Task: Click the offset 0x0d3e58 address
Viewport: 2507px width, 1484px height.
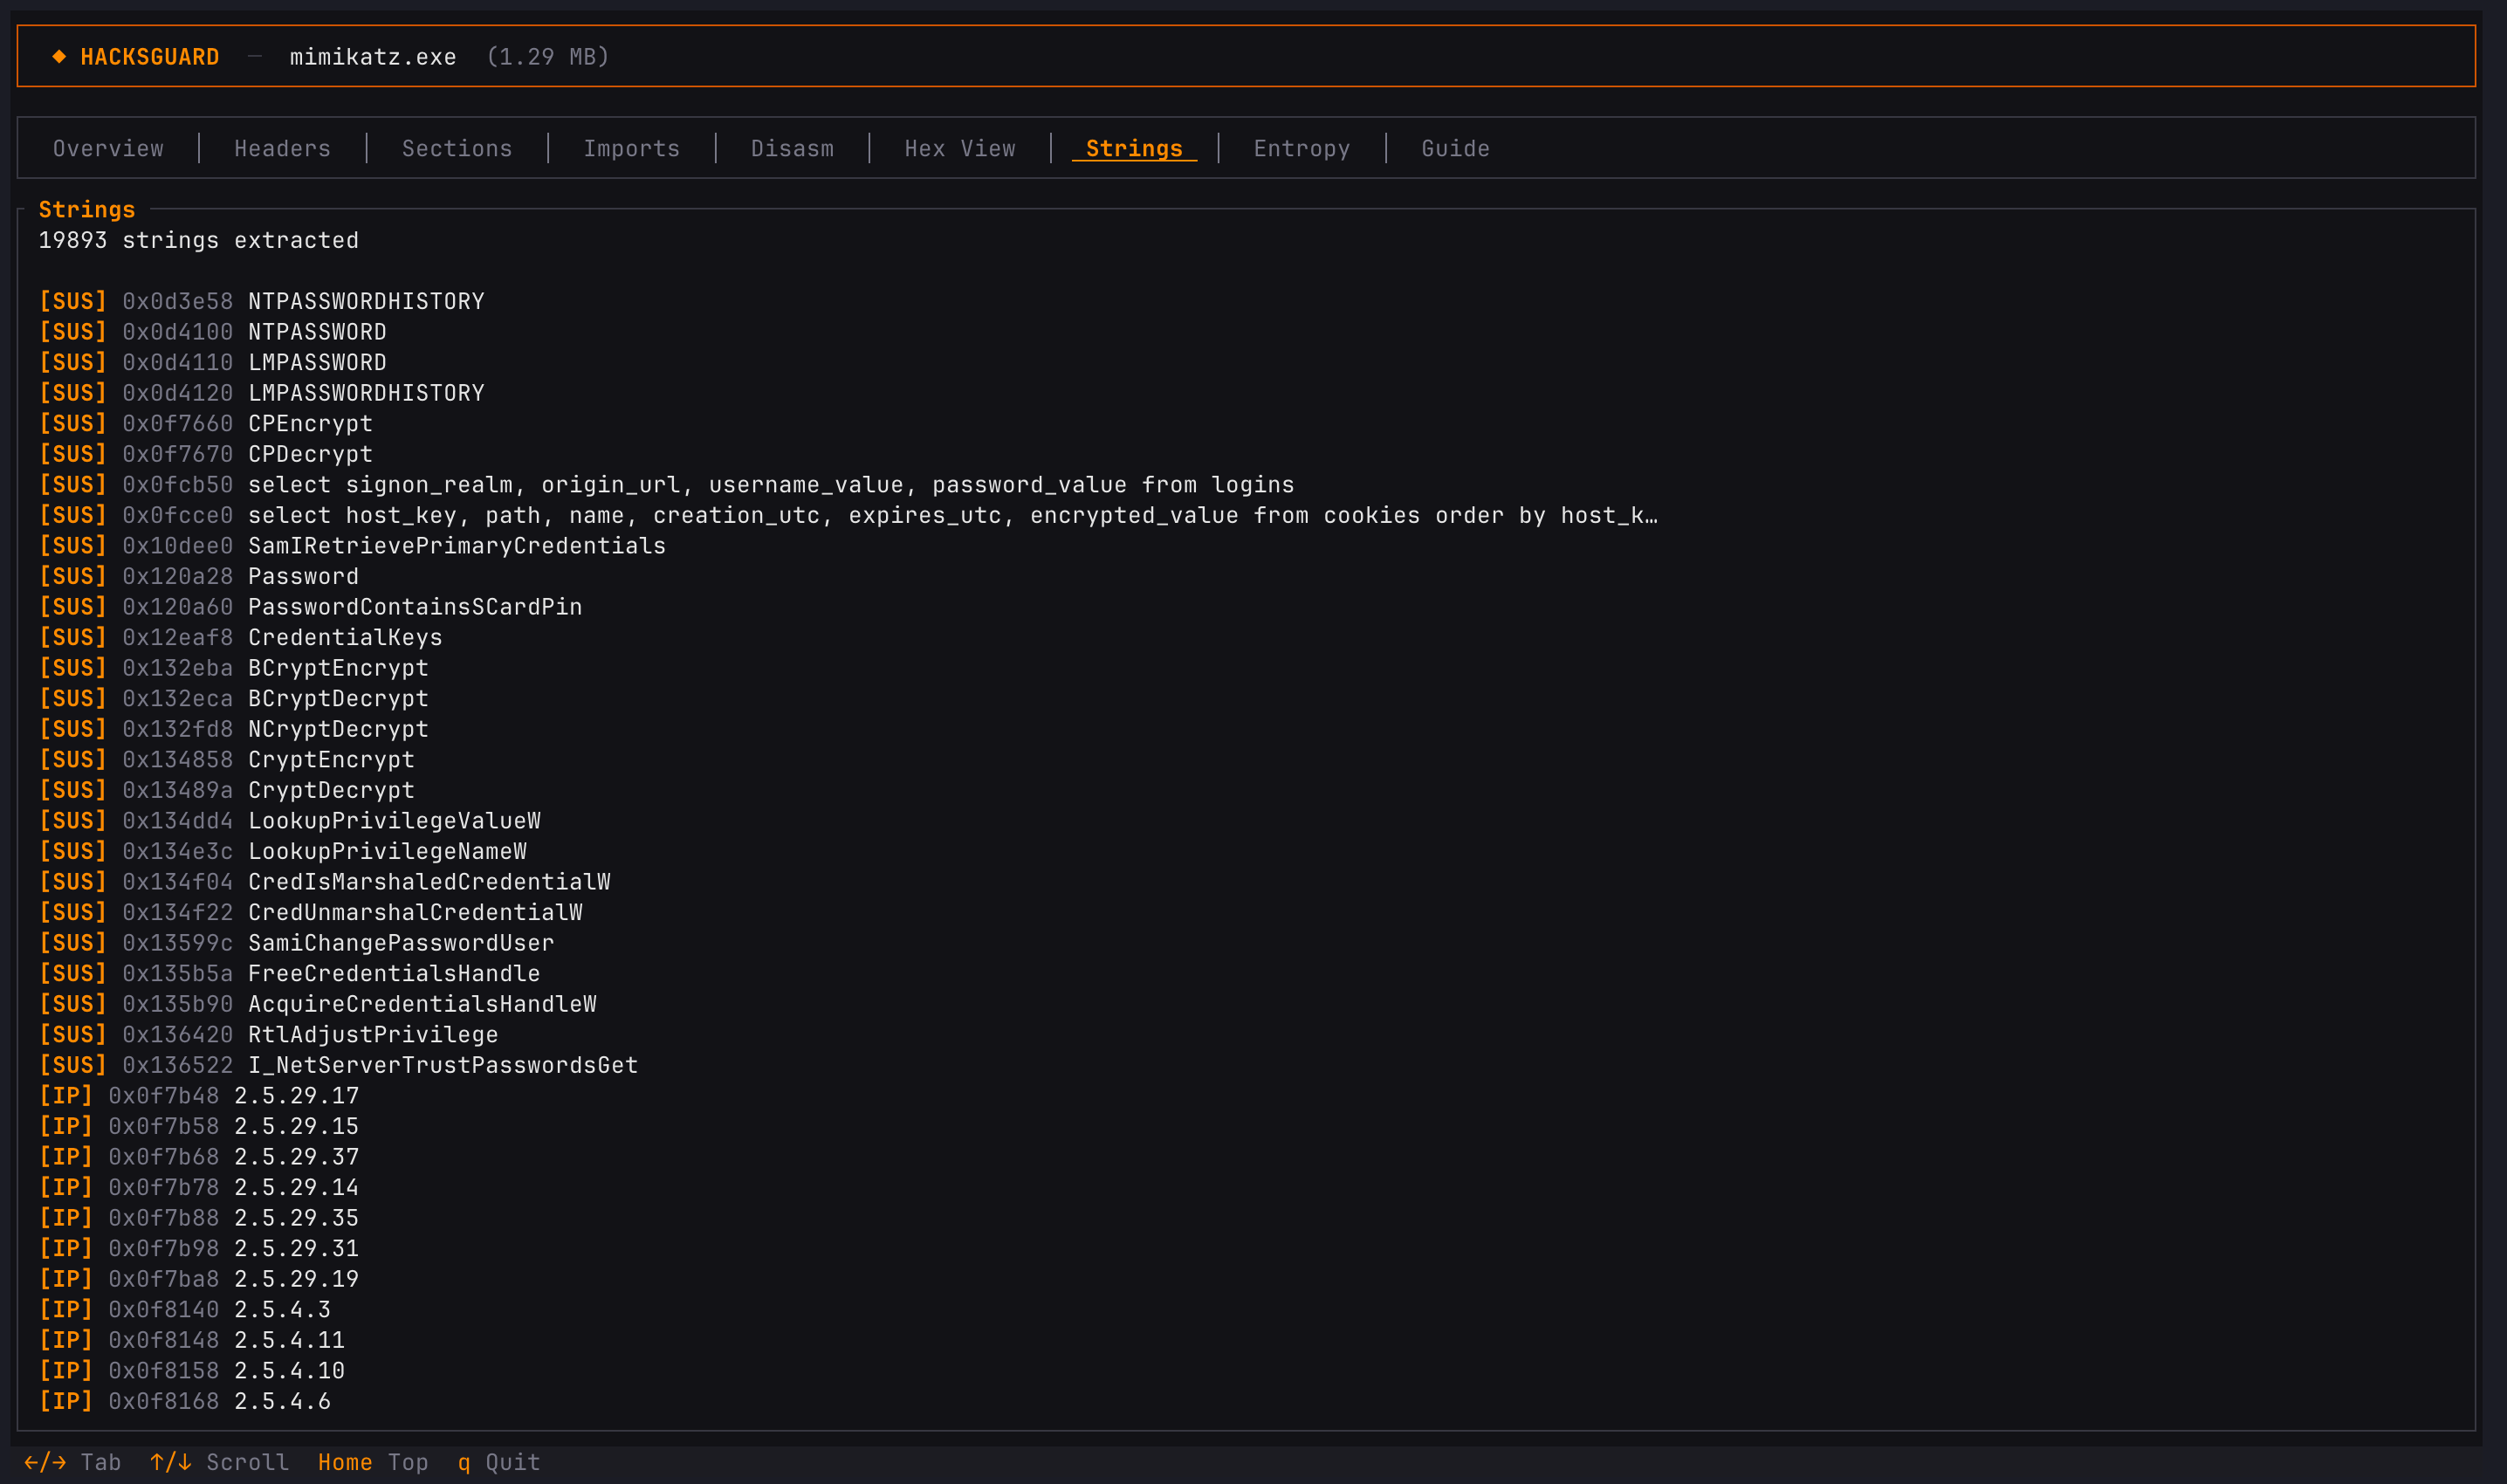Action: [x=177, y=301]
